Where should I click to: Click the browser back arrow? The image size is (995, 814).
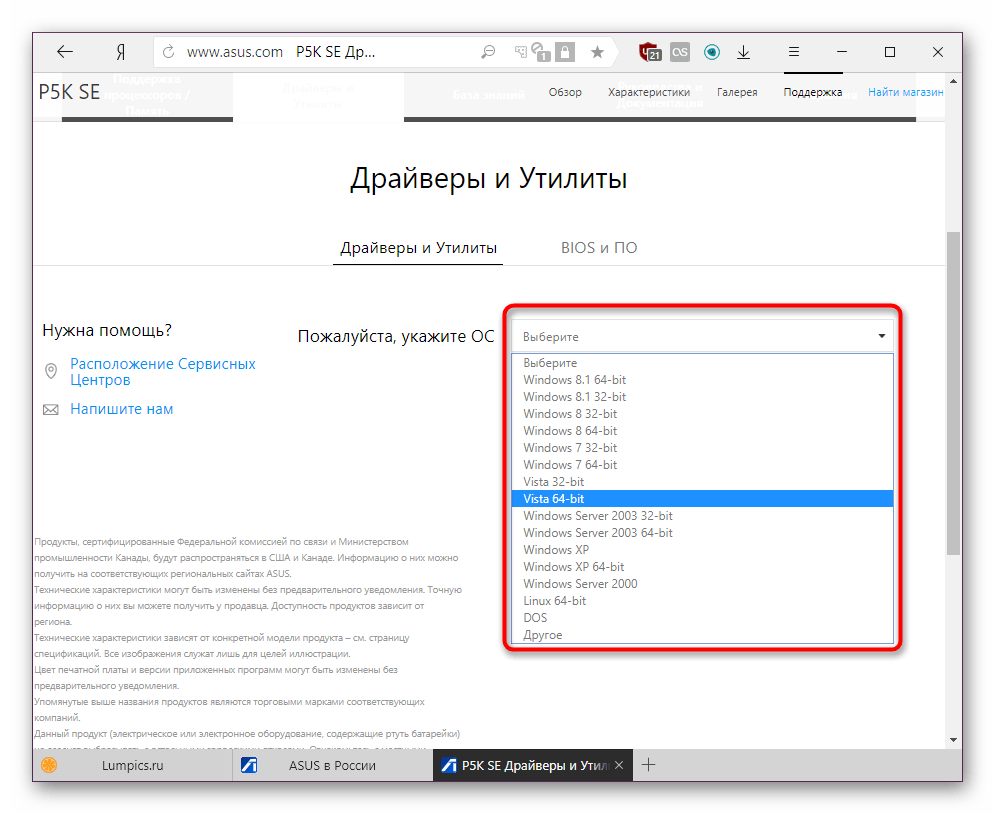pos(65,52)
